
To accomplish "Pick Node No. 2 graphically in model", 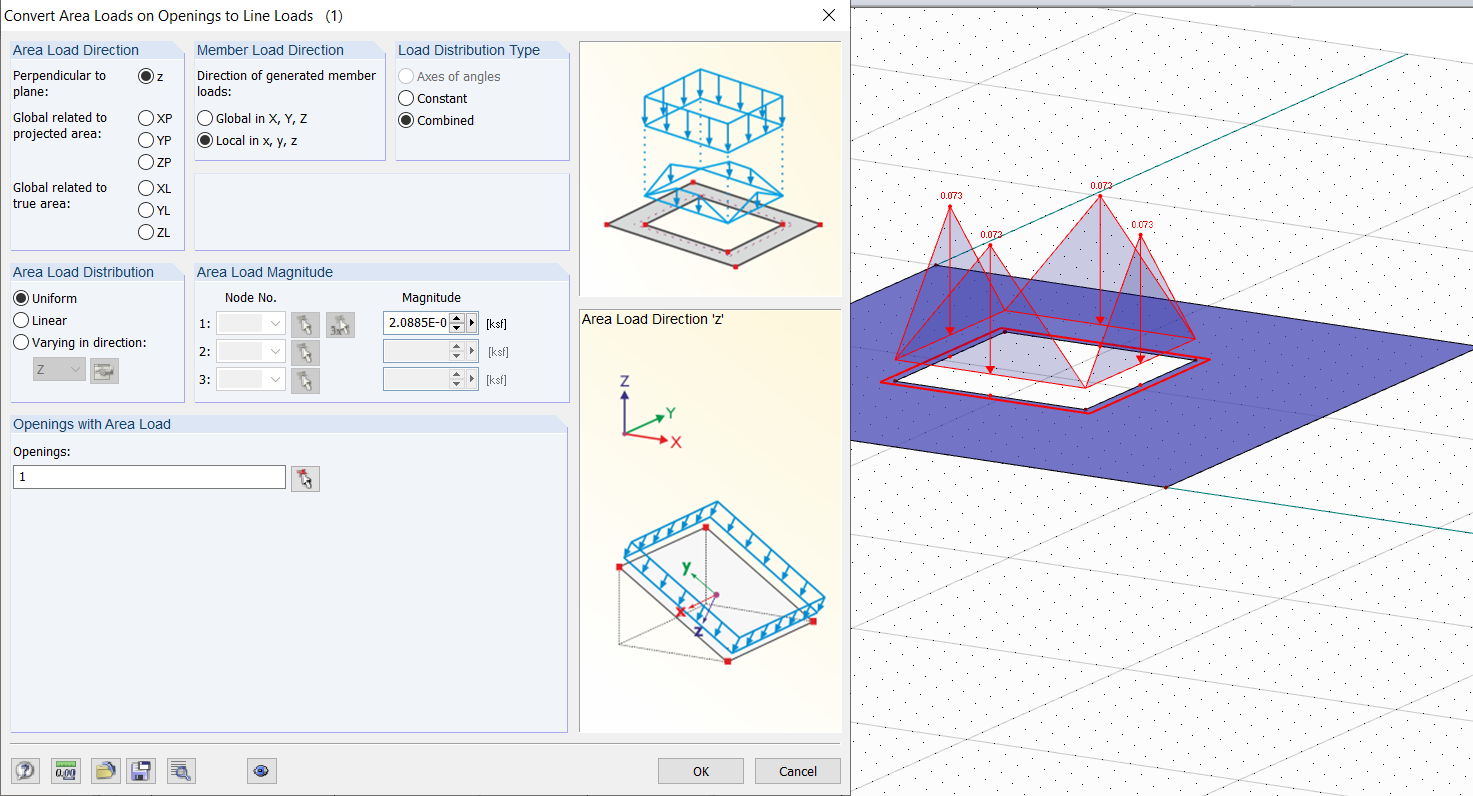I will 305,351.
